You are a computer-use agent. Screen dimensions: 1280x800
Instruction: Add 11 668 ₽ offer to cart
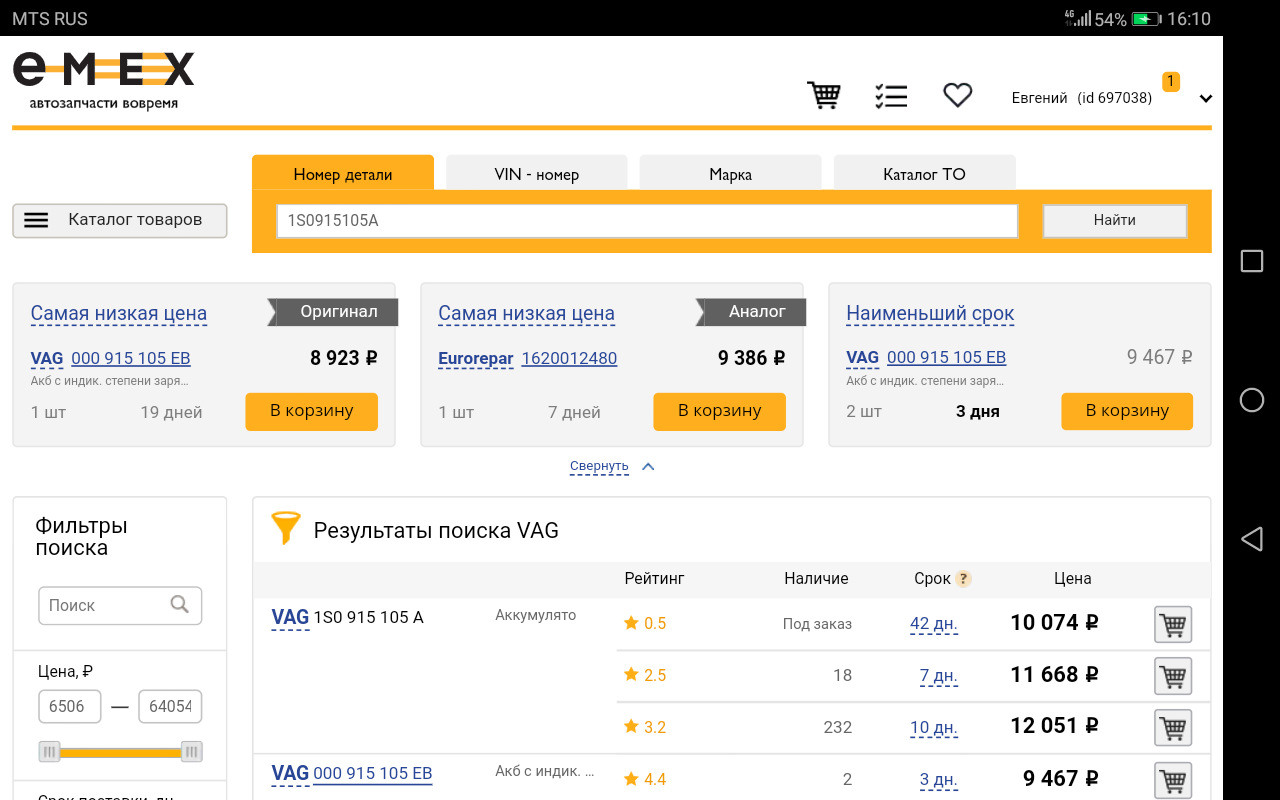pos(1172,677)
